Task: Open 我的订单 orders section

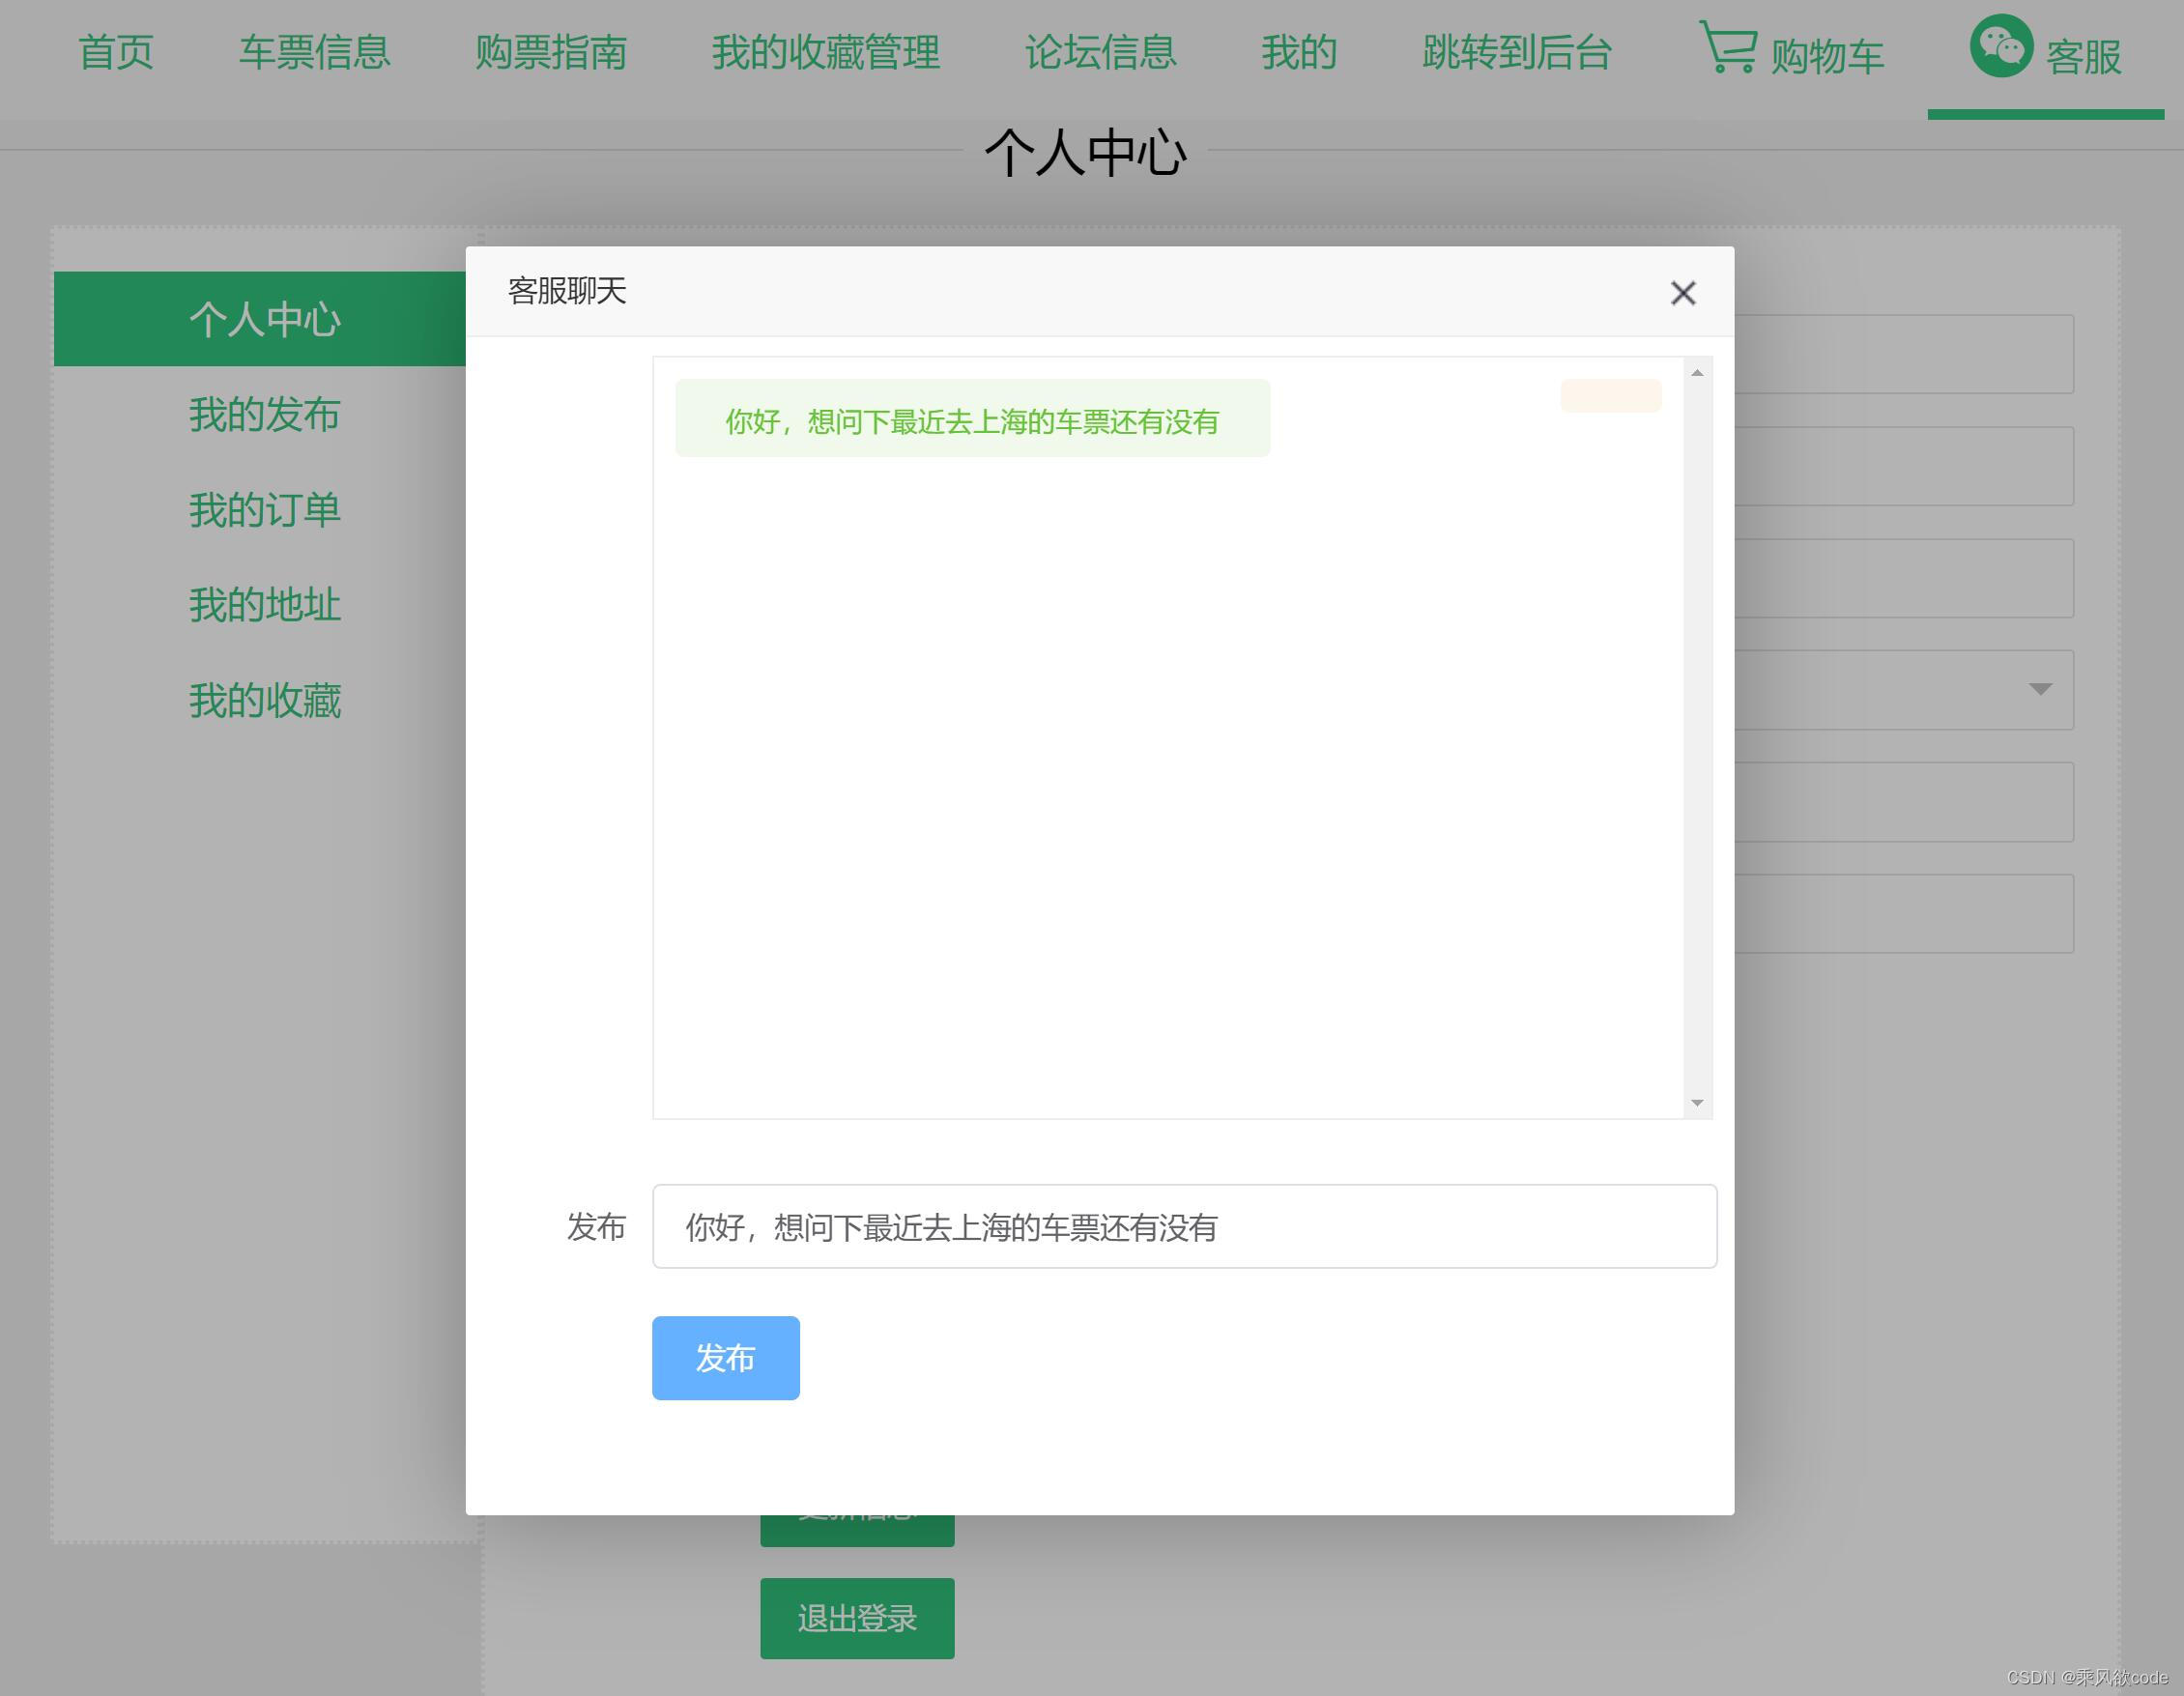Action: [x=265, y=510]
